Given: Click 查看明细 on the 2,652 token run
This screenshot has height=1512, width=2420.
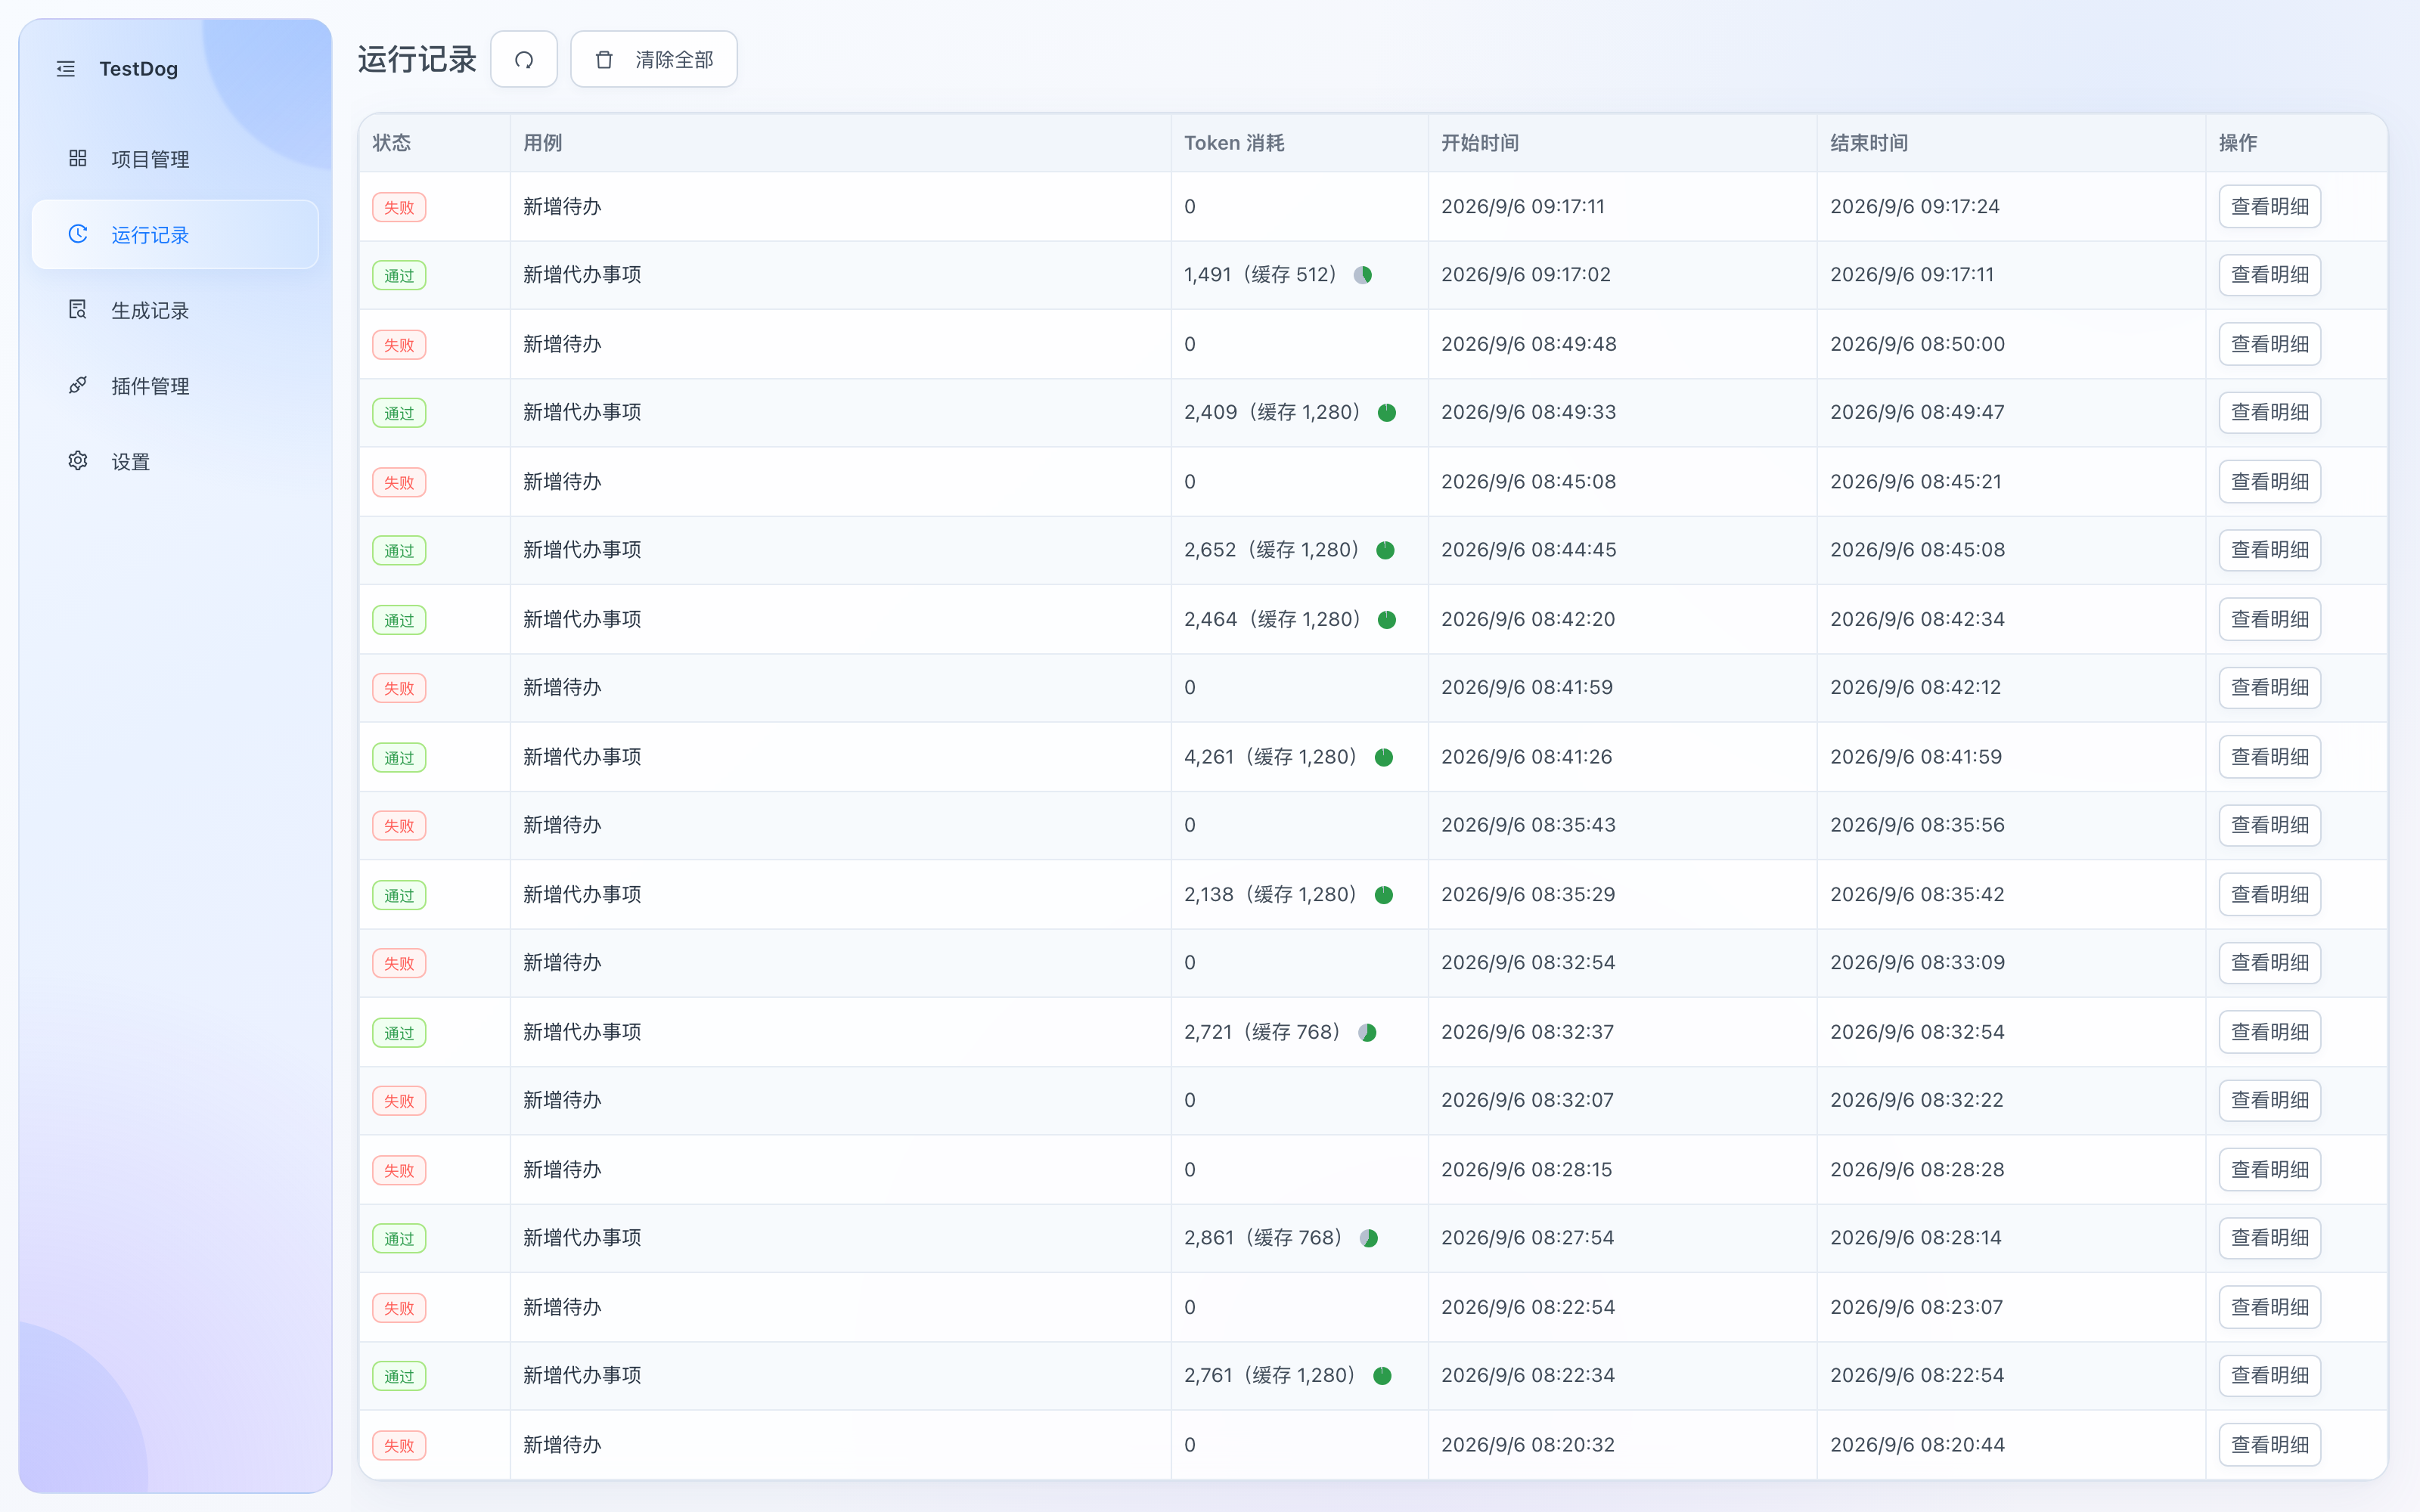Looking at the screenshot, I should click(2270, 550).
